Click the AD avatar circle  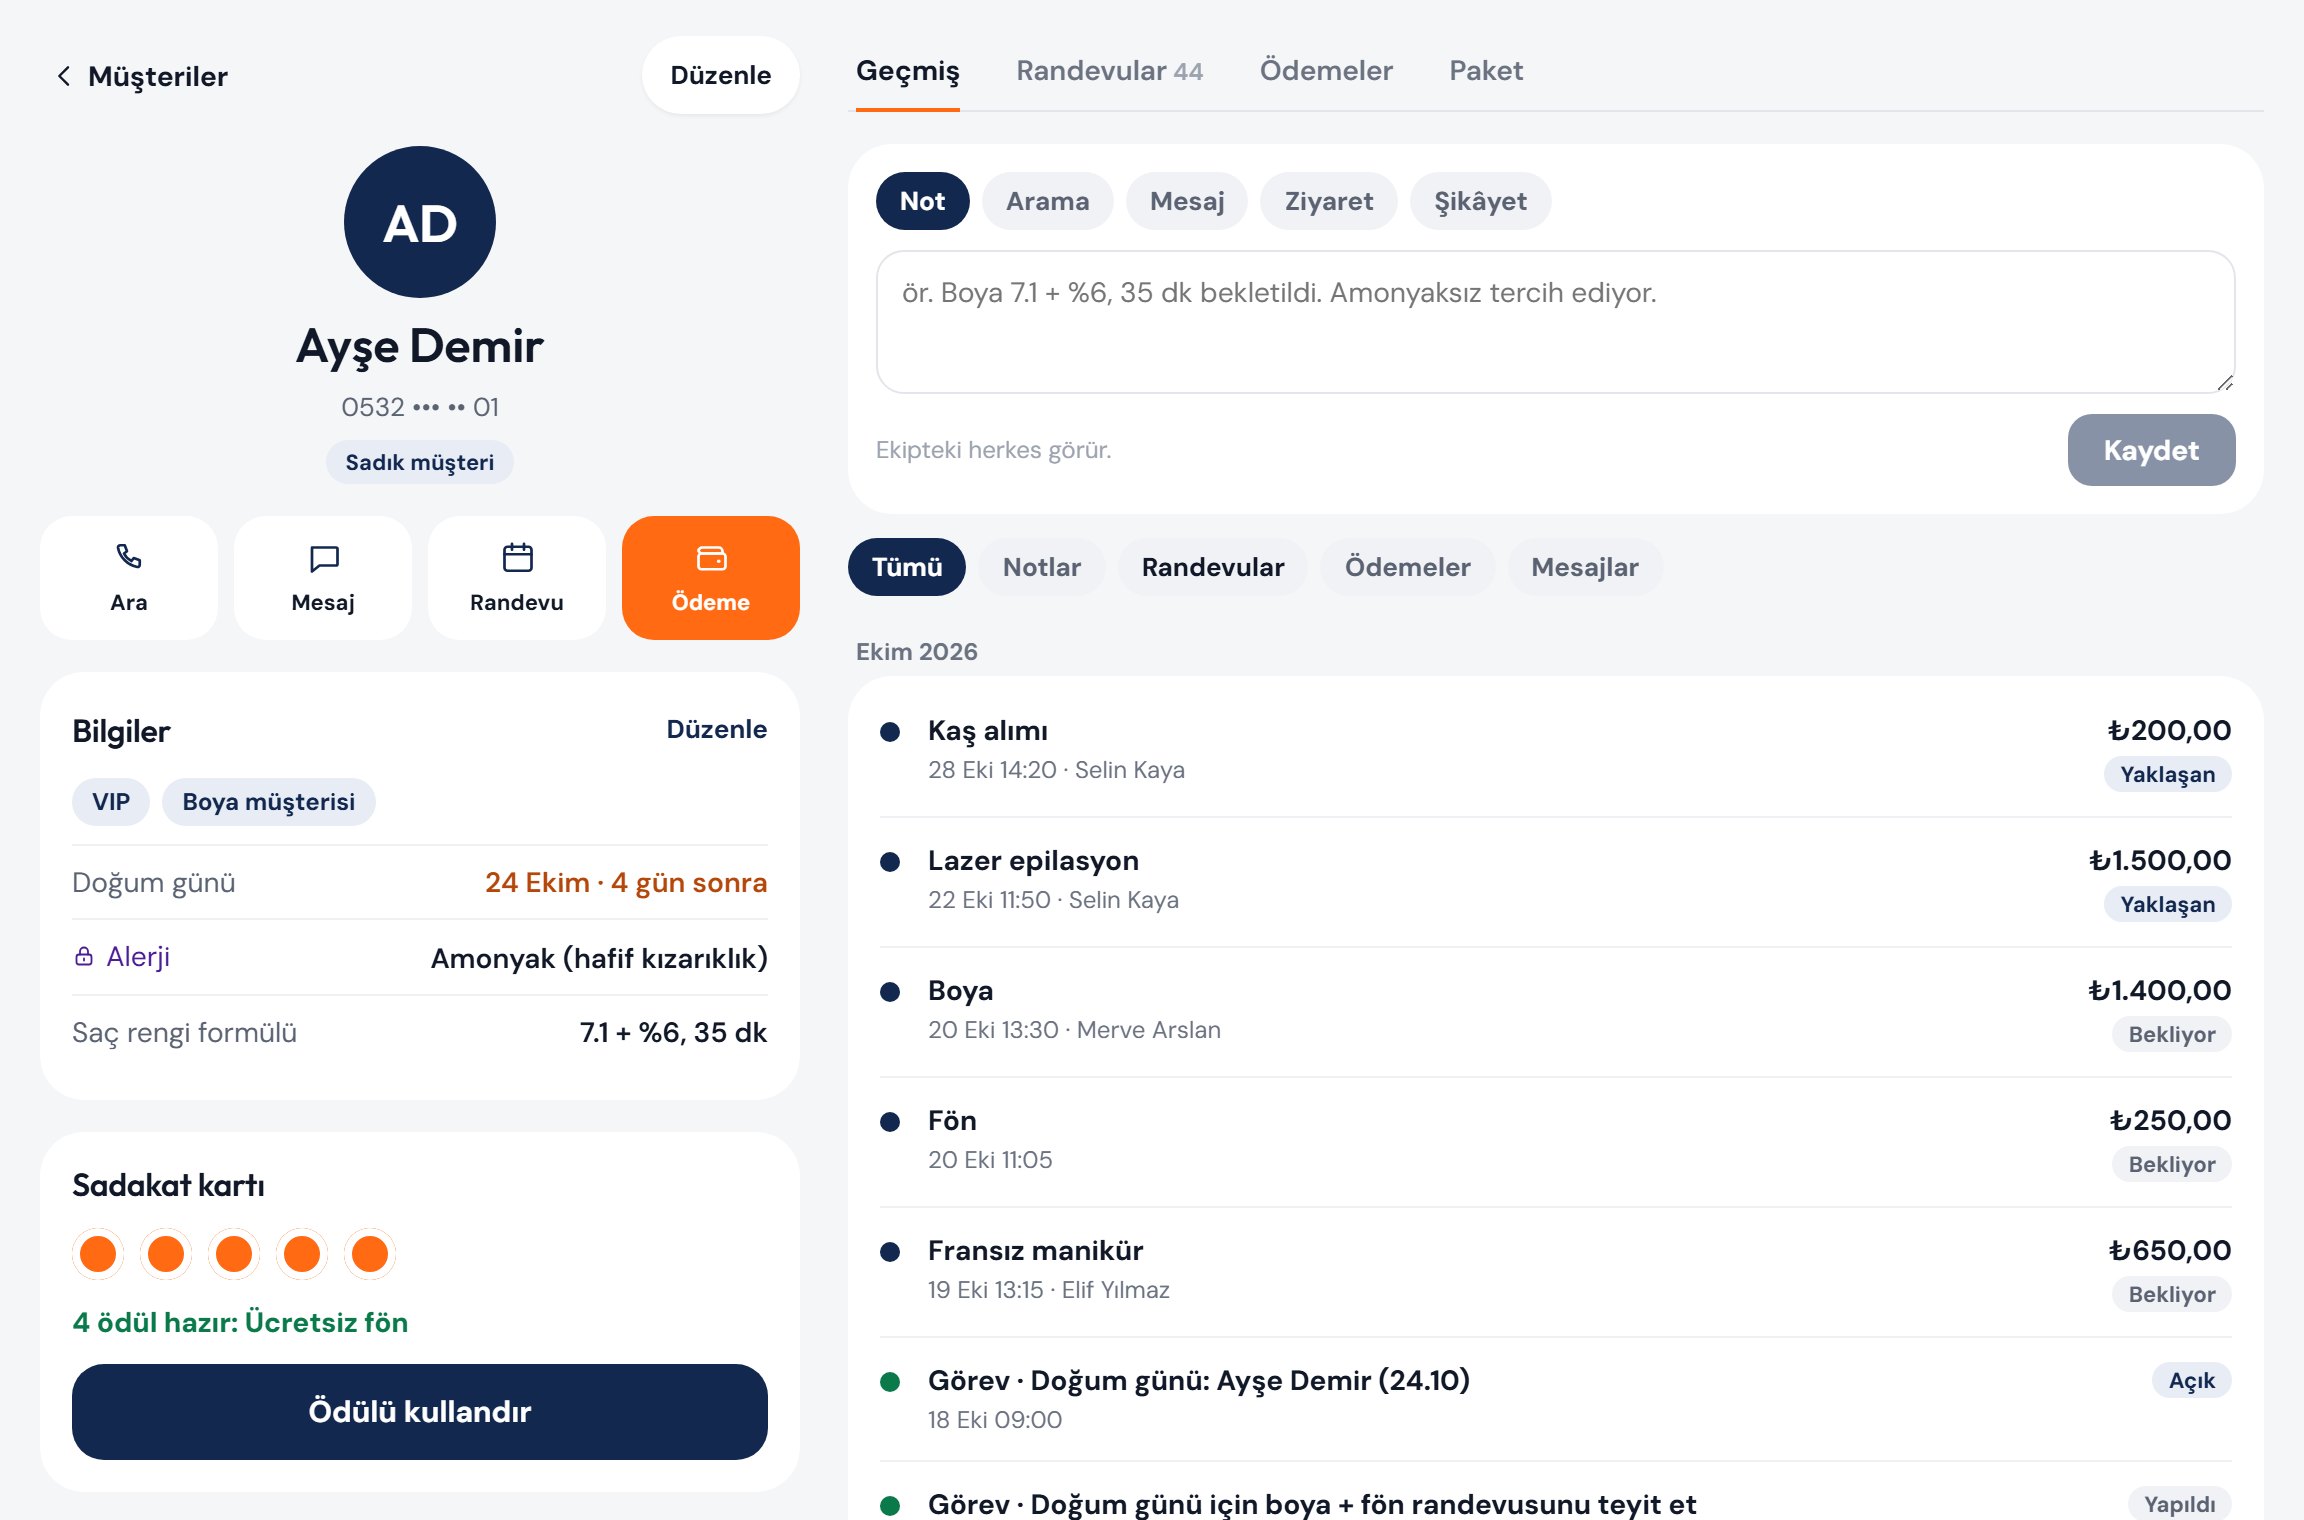coord(420,222)
